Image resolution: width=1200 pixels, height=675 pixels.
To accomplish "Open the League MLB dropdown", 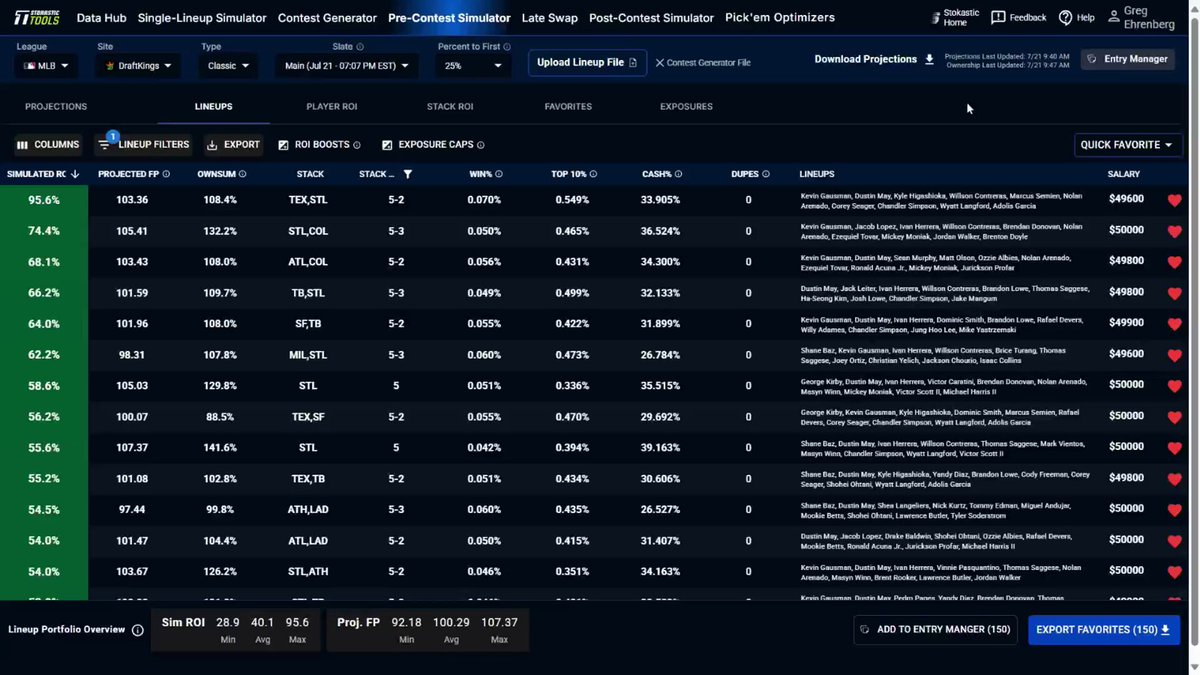I will click(x=46, y=66).
